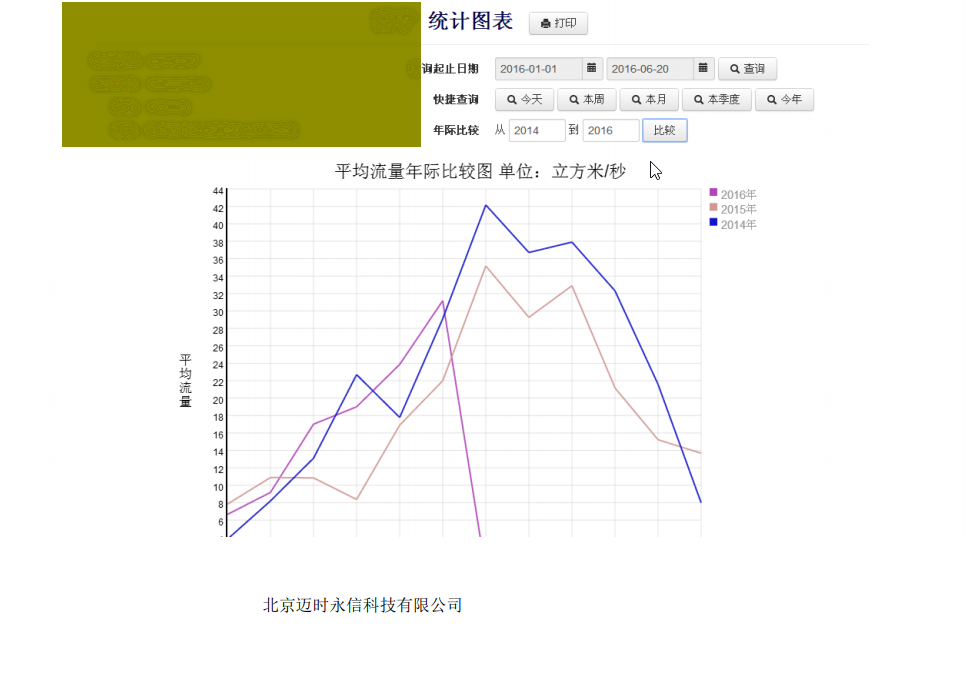Select the 本周 quick query button
Screen dimensions: 965x679
[586, 100]
